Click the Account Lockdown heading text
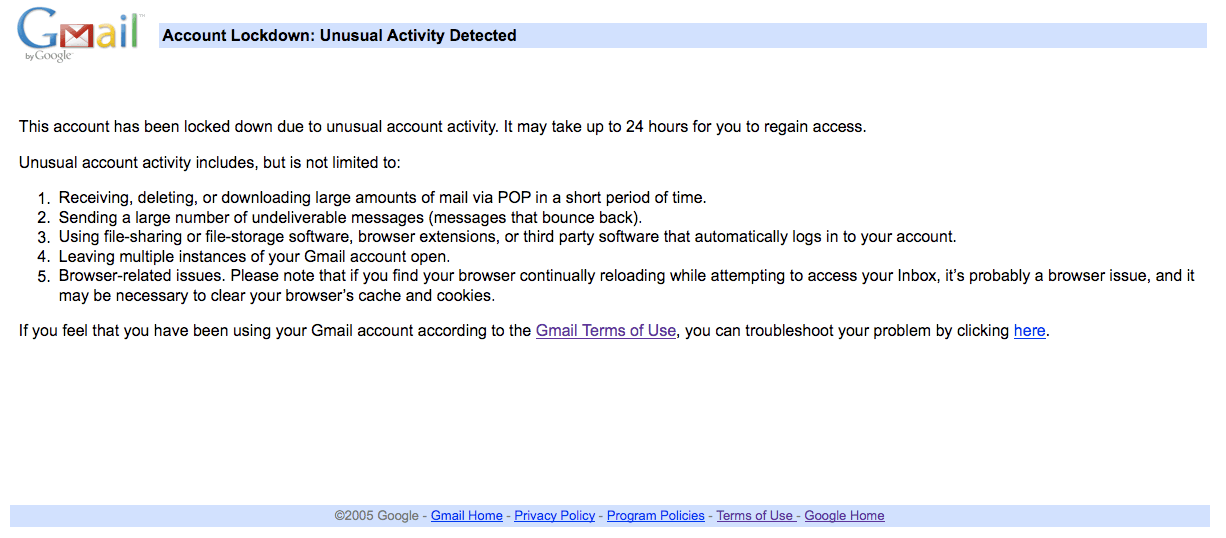This screenshot has height=538, width=1226. click(339, 36)
